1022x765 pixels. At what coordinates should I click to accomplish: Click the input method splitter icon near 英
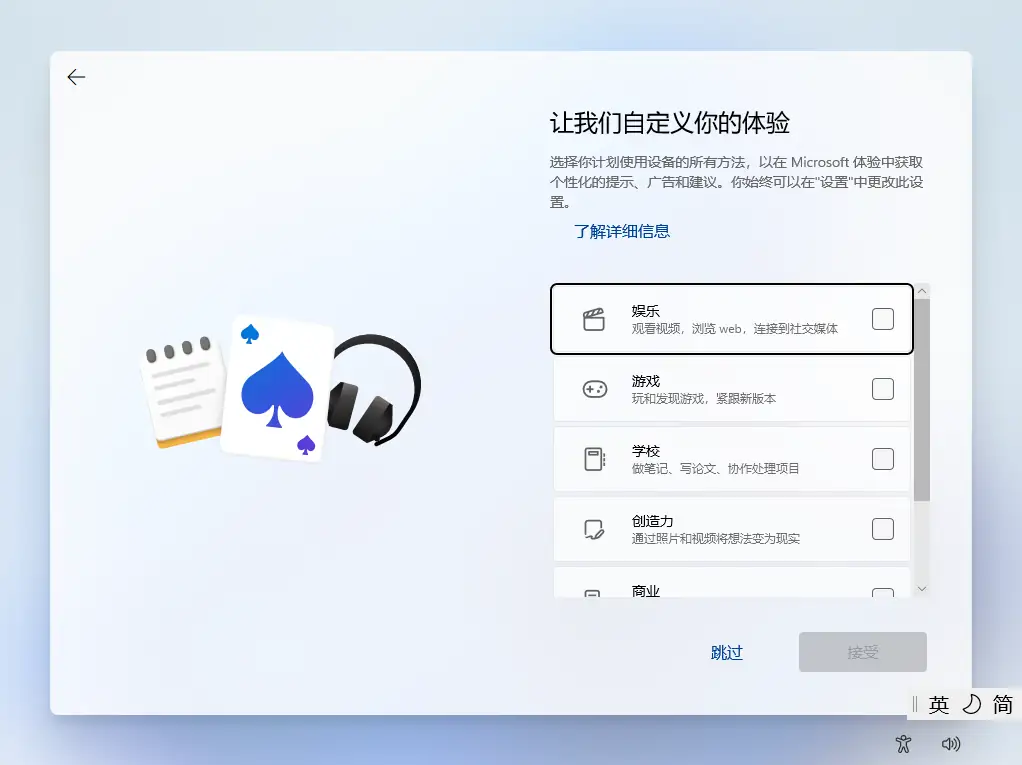(917, 704)
